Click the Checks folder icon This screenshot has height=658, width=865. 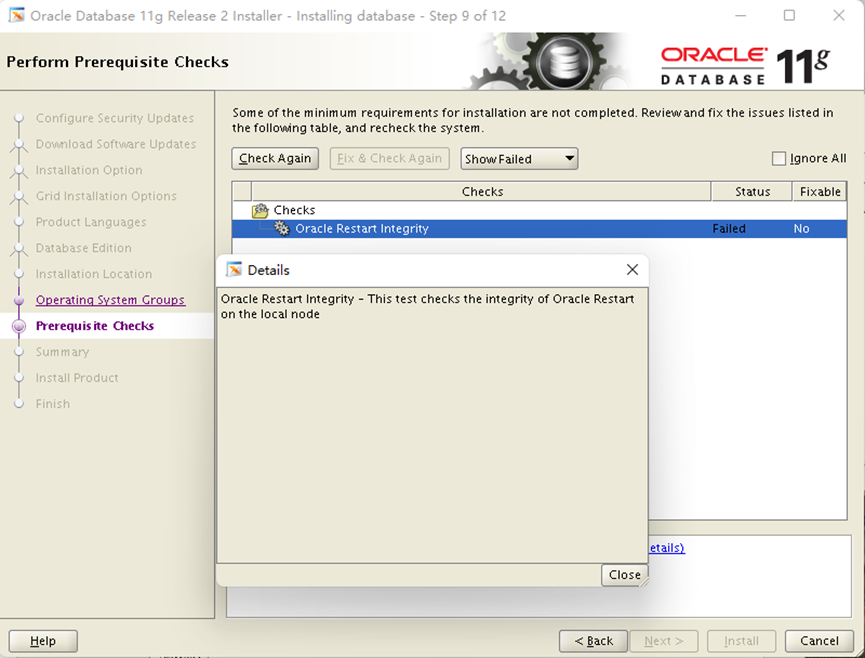(x=260, y=211)
